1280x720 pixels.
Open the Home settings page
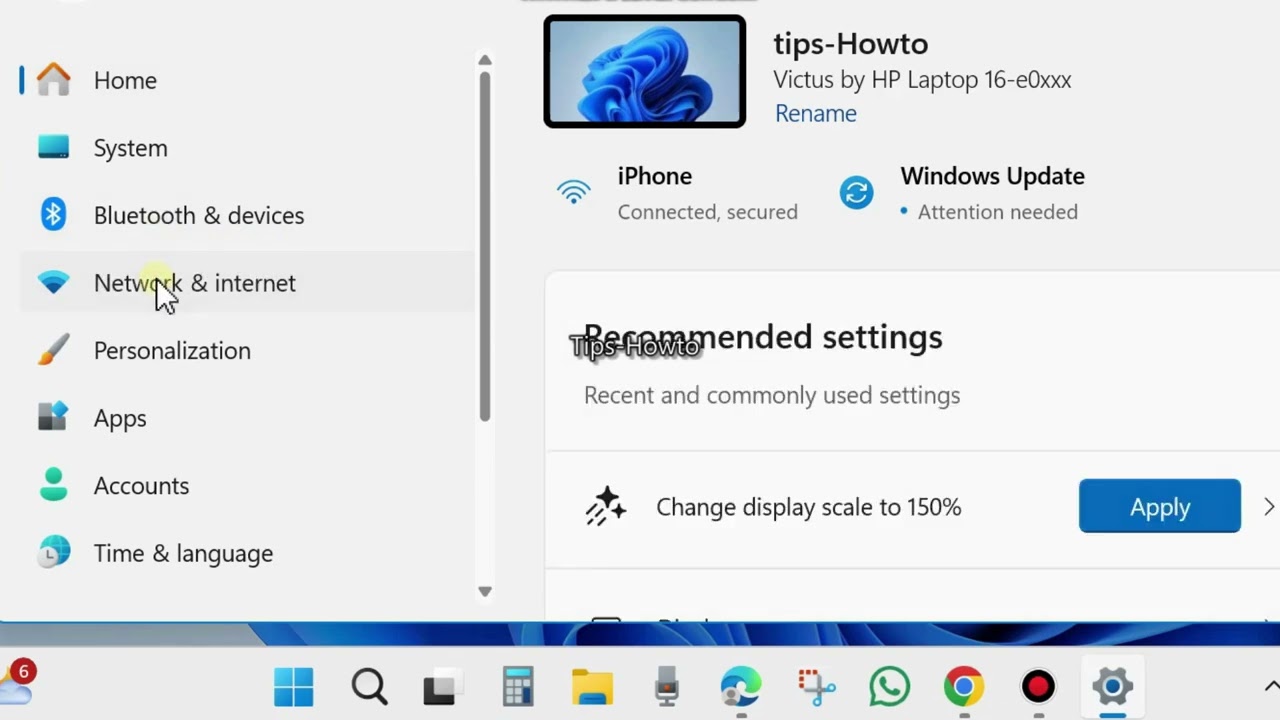(245, 80)
